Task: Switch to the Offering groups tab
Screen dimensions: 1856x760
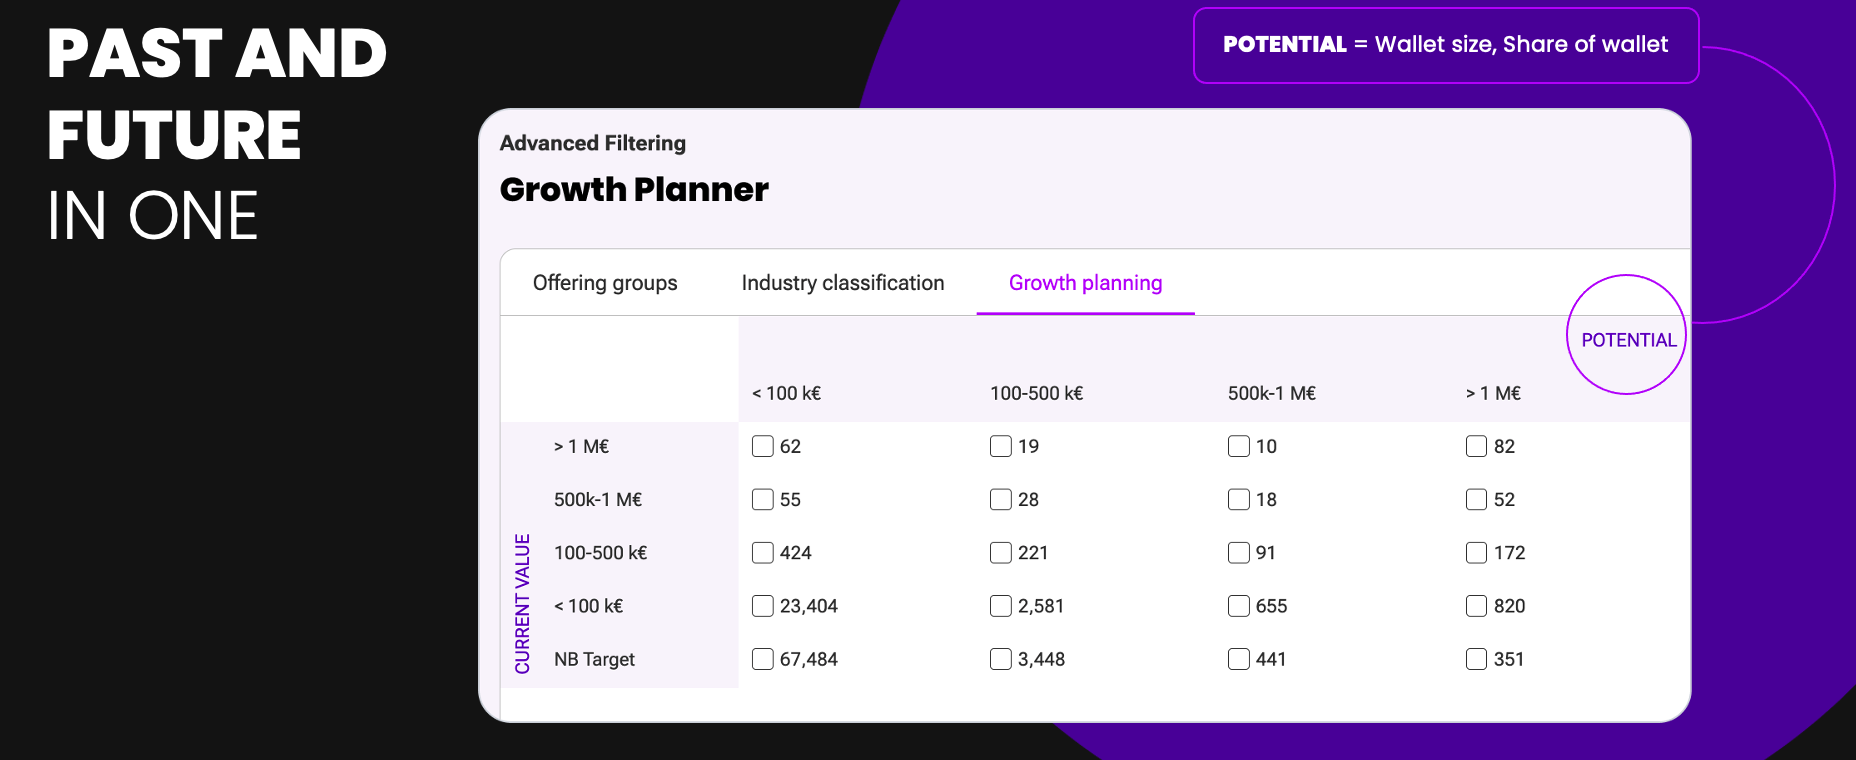Action: tap(605, 283)
